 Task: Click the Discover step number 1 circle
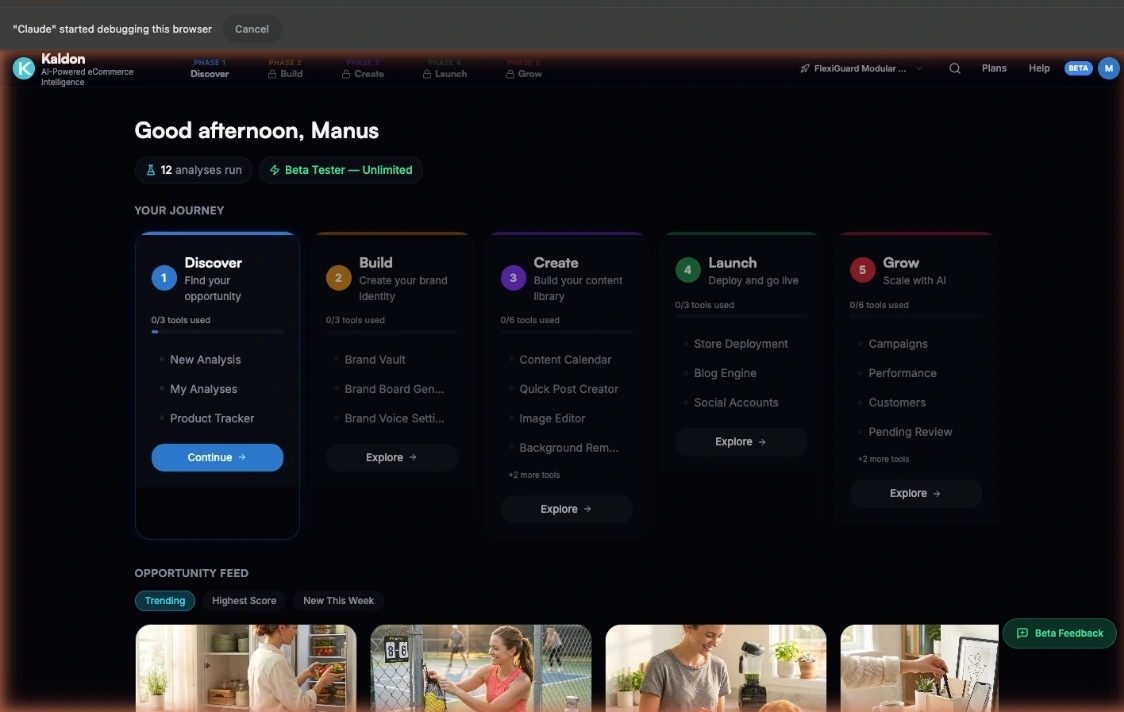pos(163,277)
